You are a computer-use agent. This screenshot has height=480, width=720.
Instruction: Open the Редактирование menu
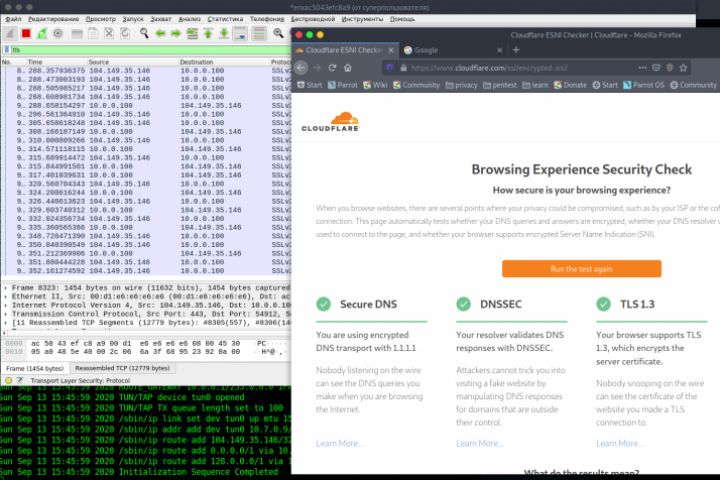coord(53,19)
